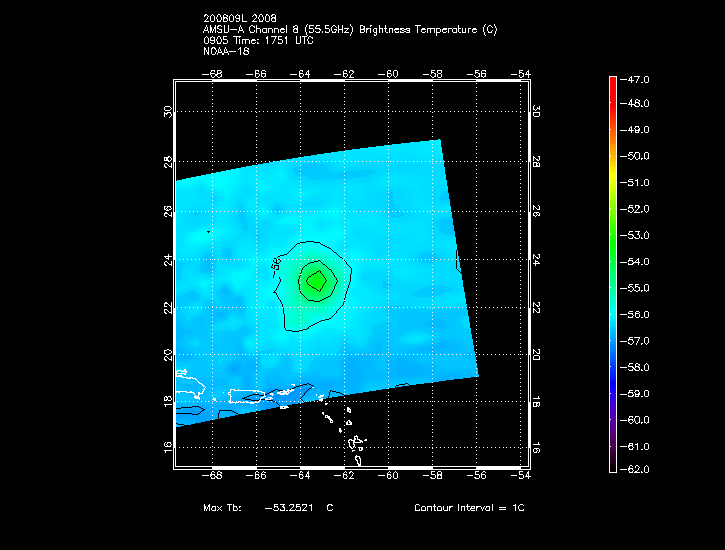725x550 pixels.
Task: Click the '200809L 2008' storm identifier text
Action: point(240,18)
